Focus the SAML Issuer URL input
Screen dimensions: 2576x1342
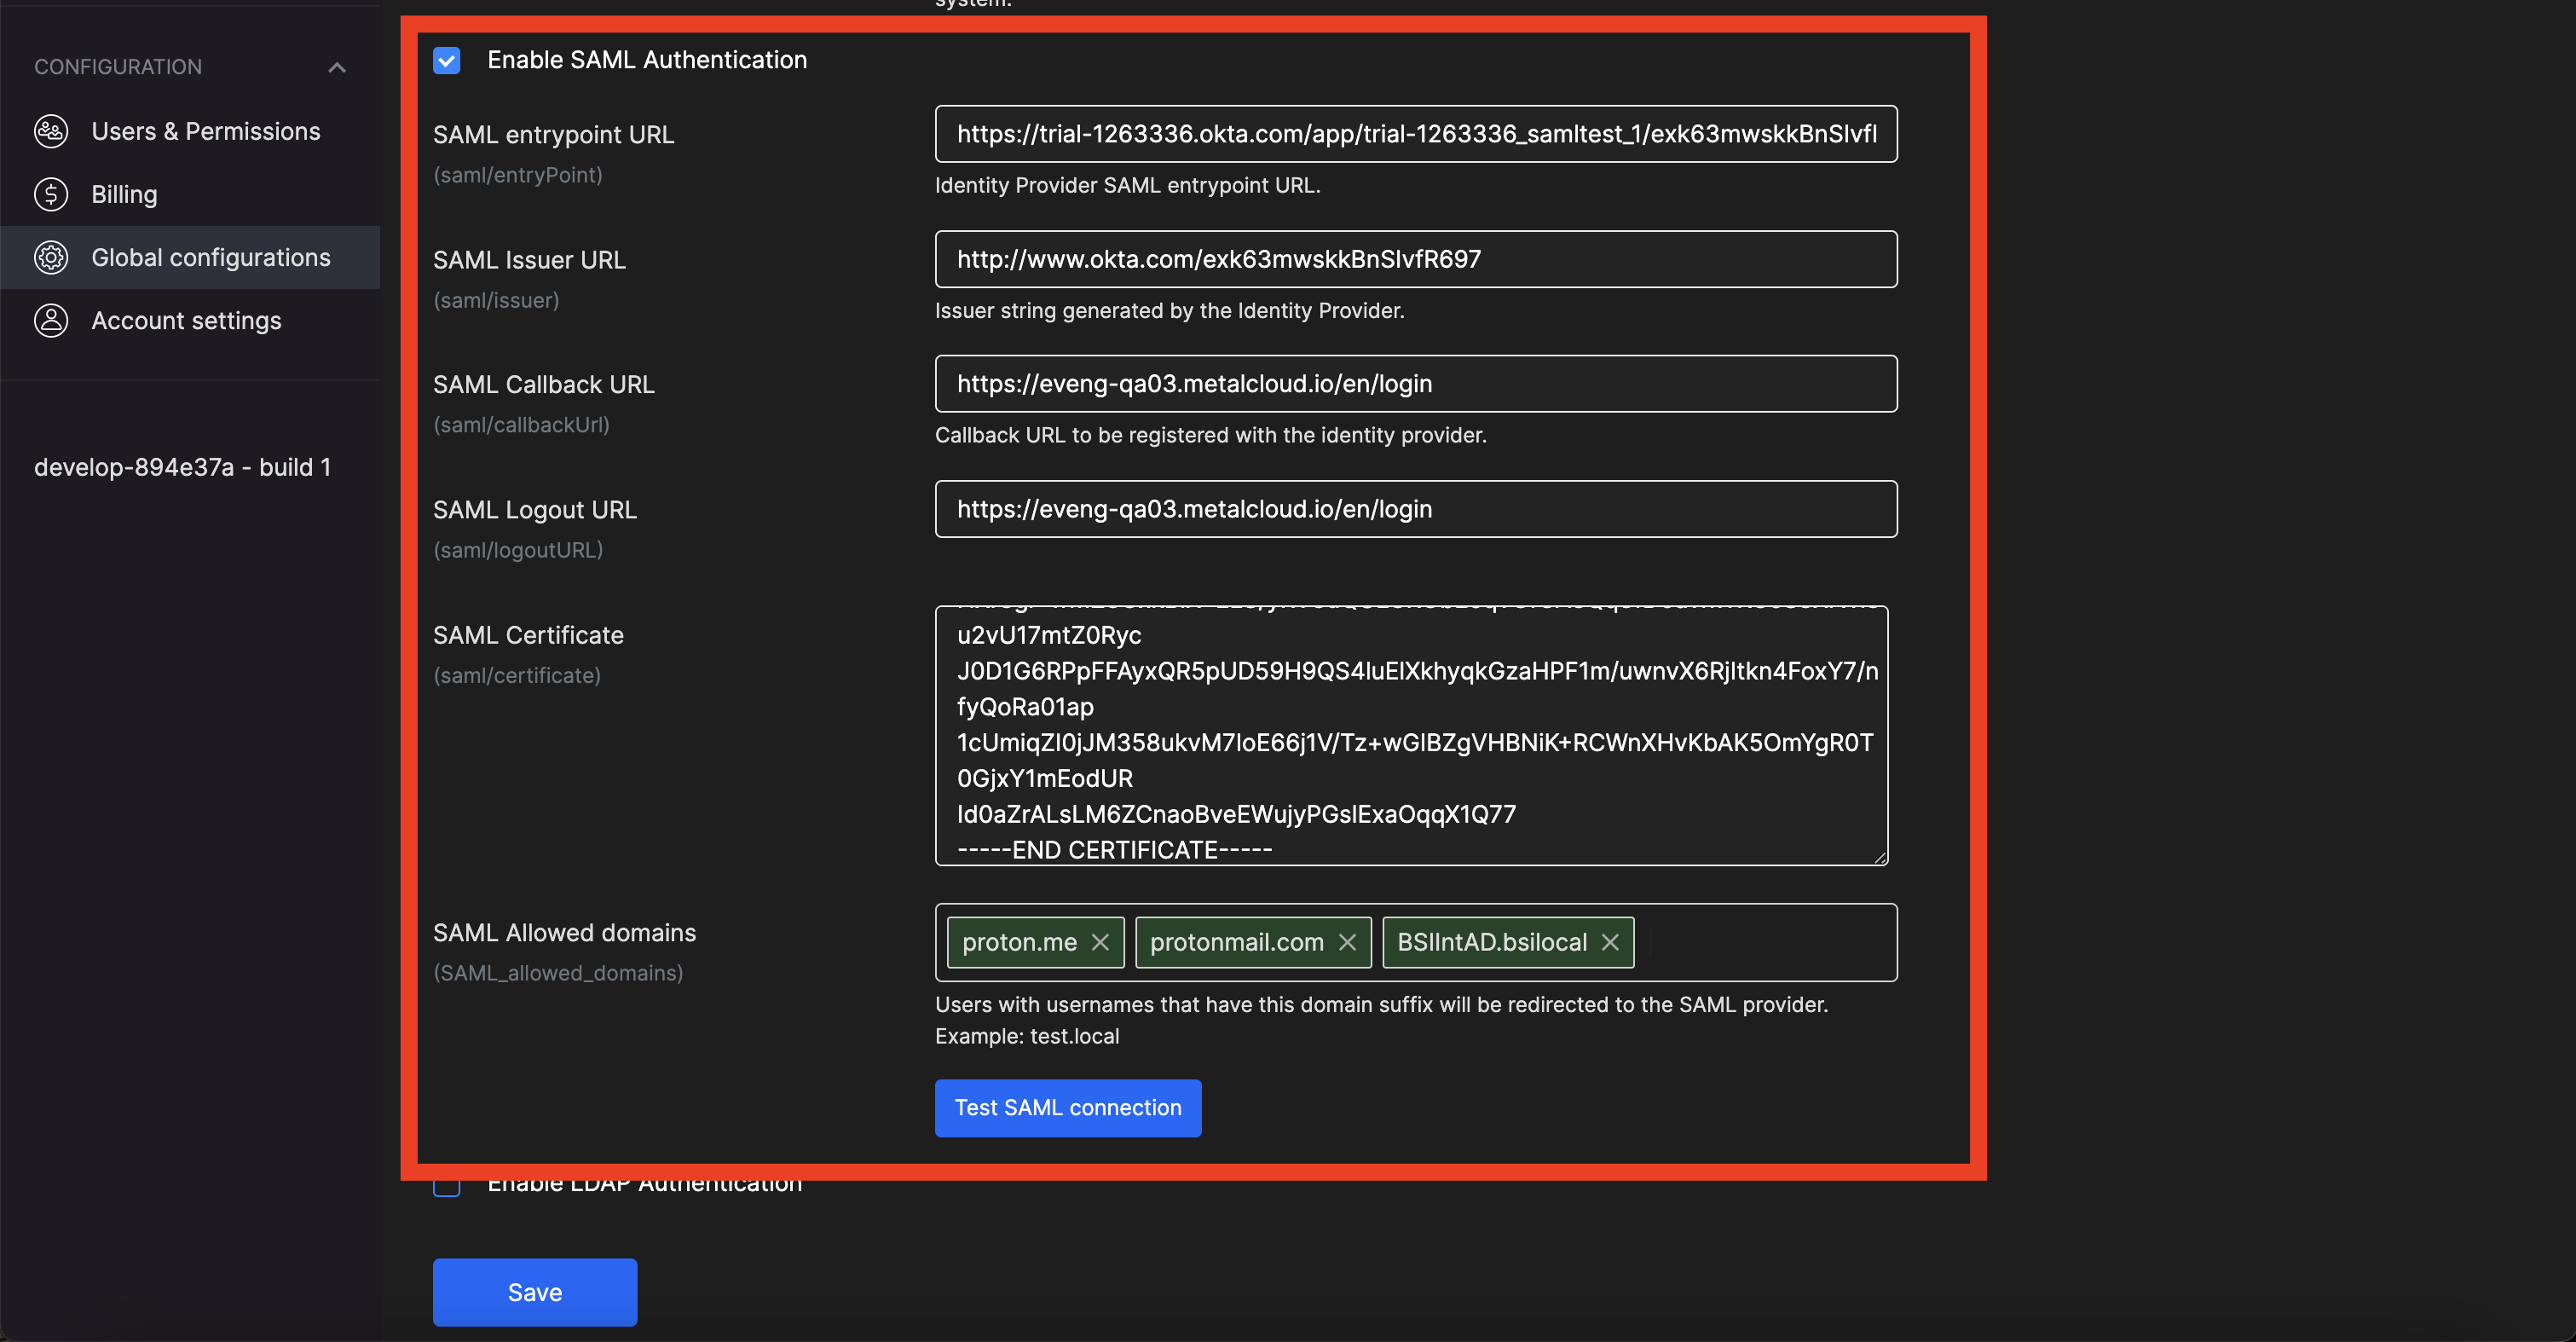pos(1415,259)
